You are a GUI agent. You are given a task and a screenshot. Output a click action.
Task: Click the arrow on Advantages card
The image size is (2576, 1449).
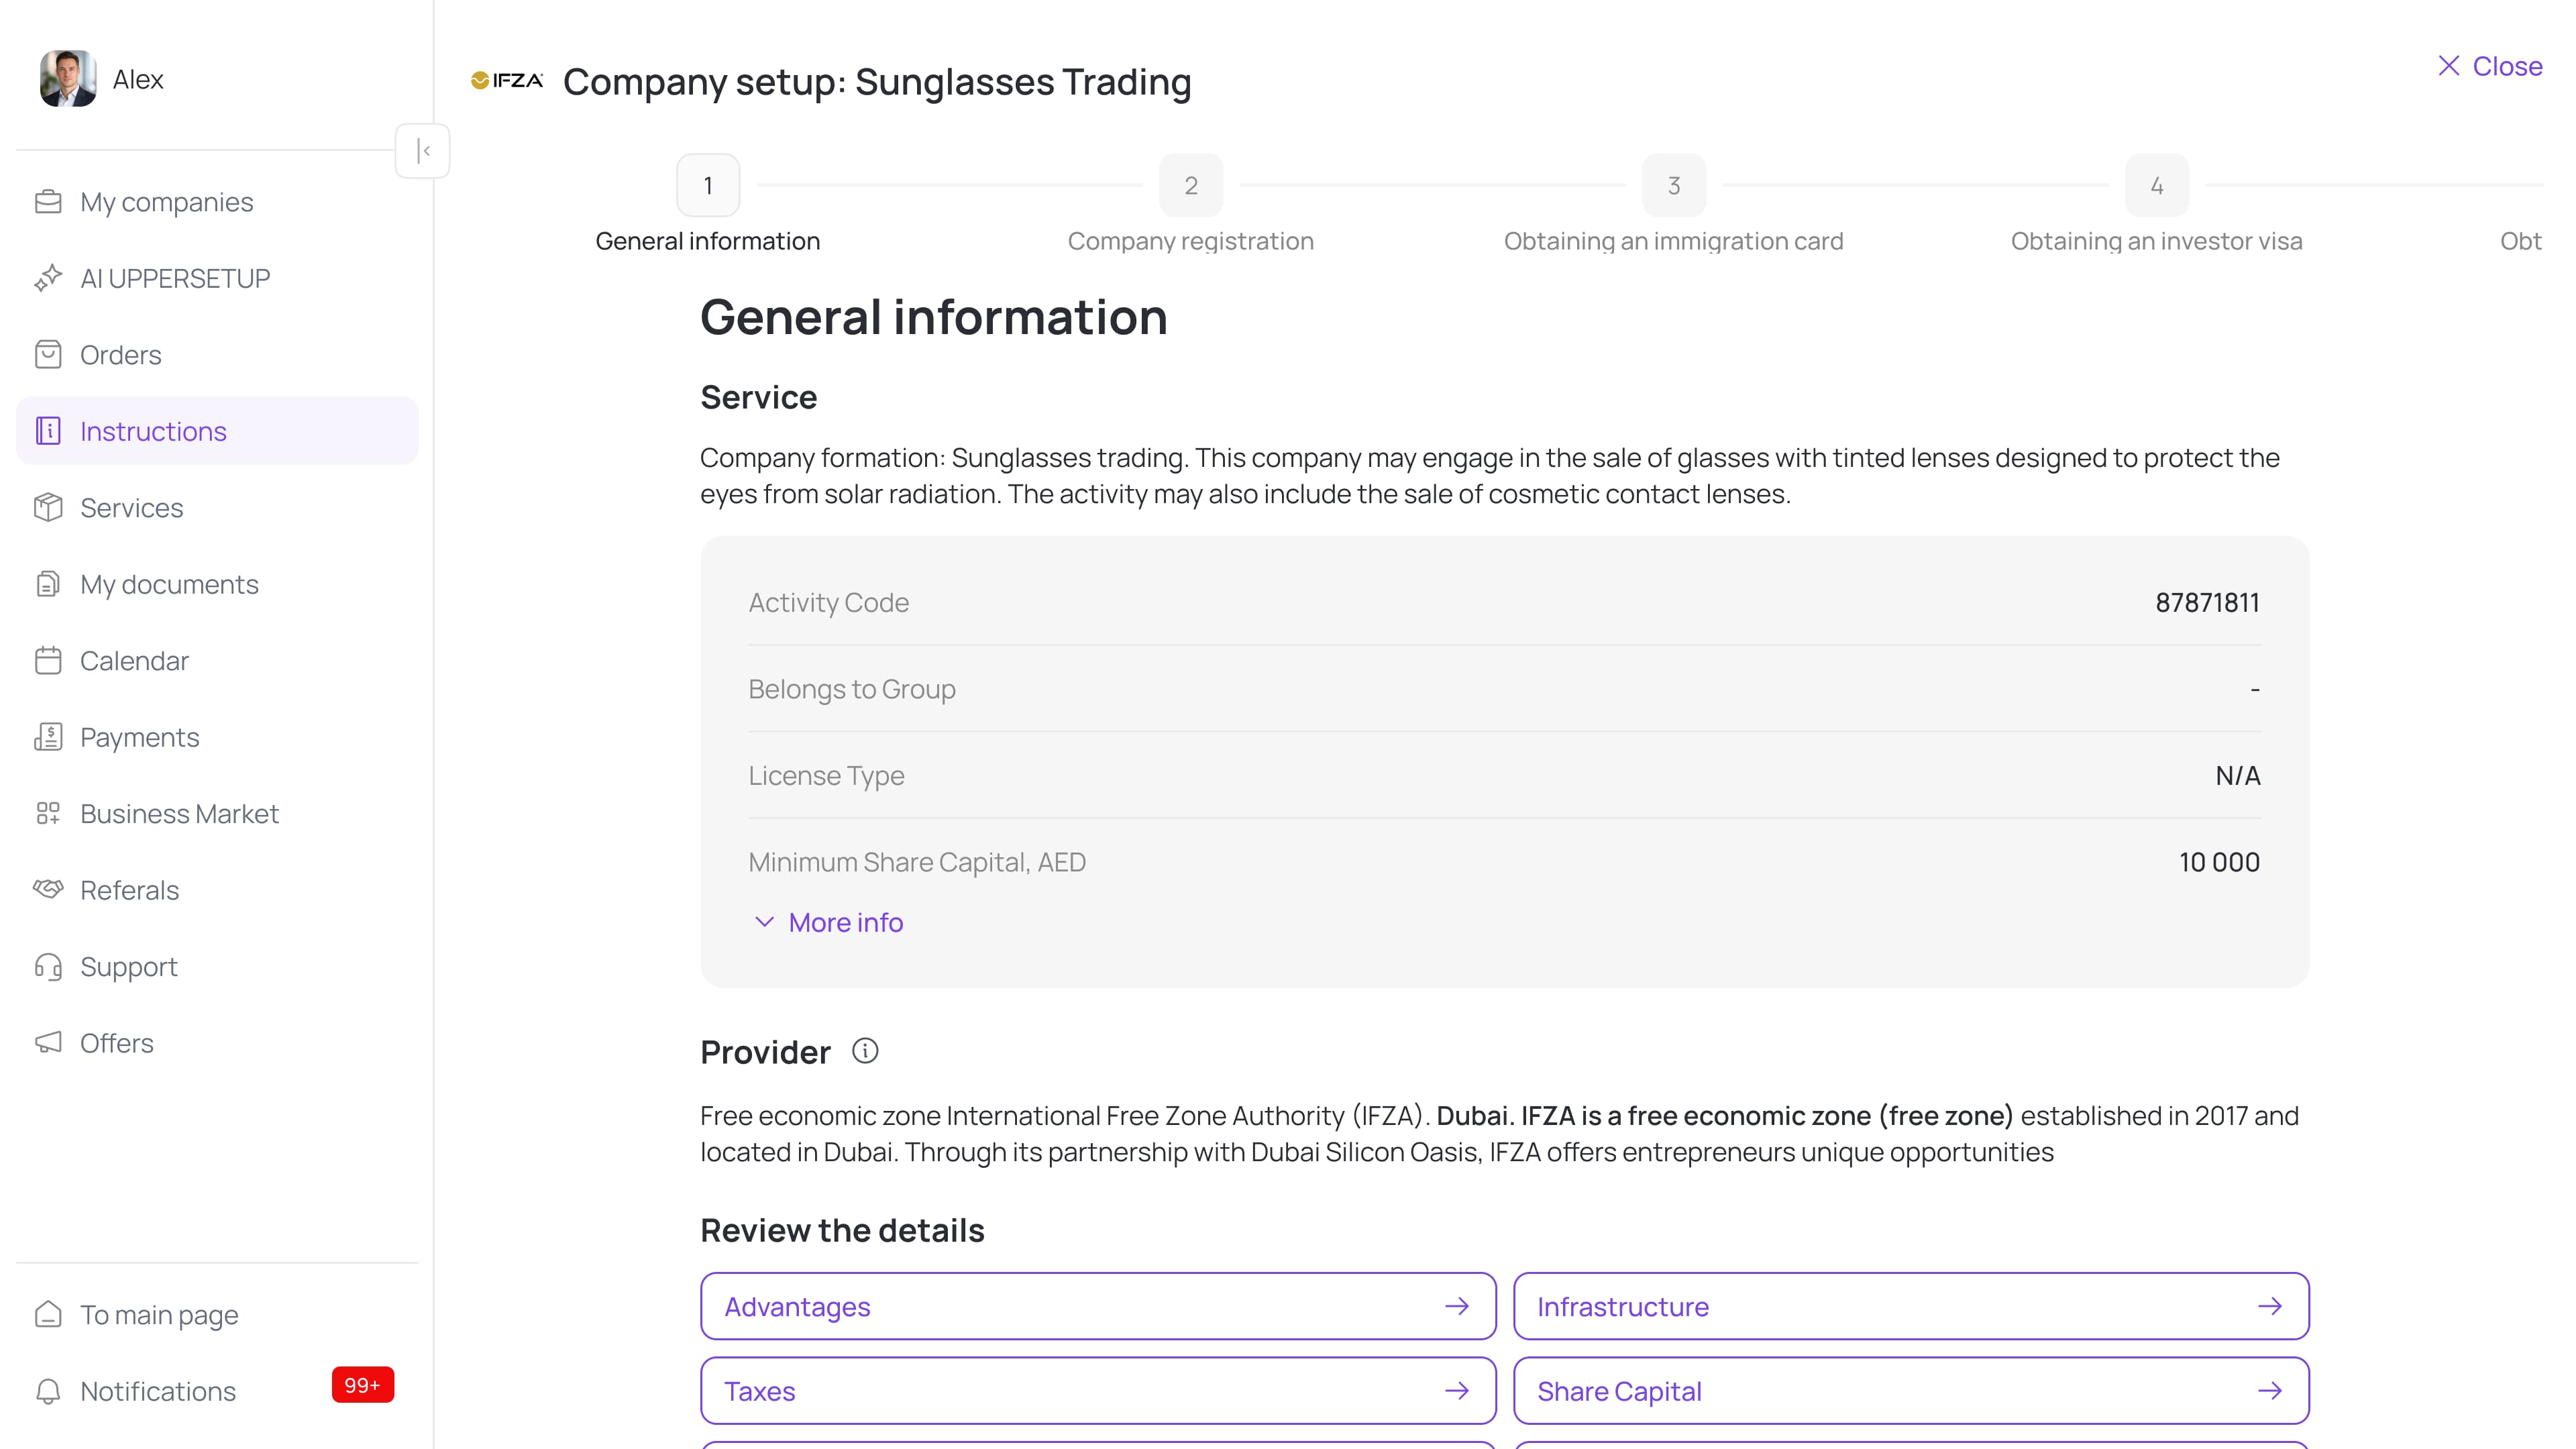point(1457,1306)
